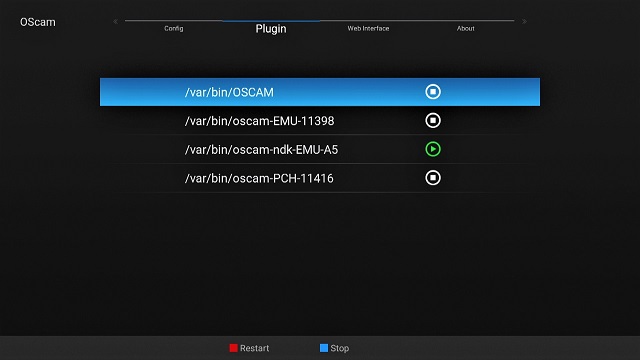Open the About tab

pos(465,28)
